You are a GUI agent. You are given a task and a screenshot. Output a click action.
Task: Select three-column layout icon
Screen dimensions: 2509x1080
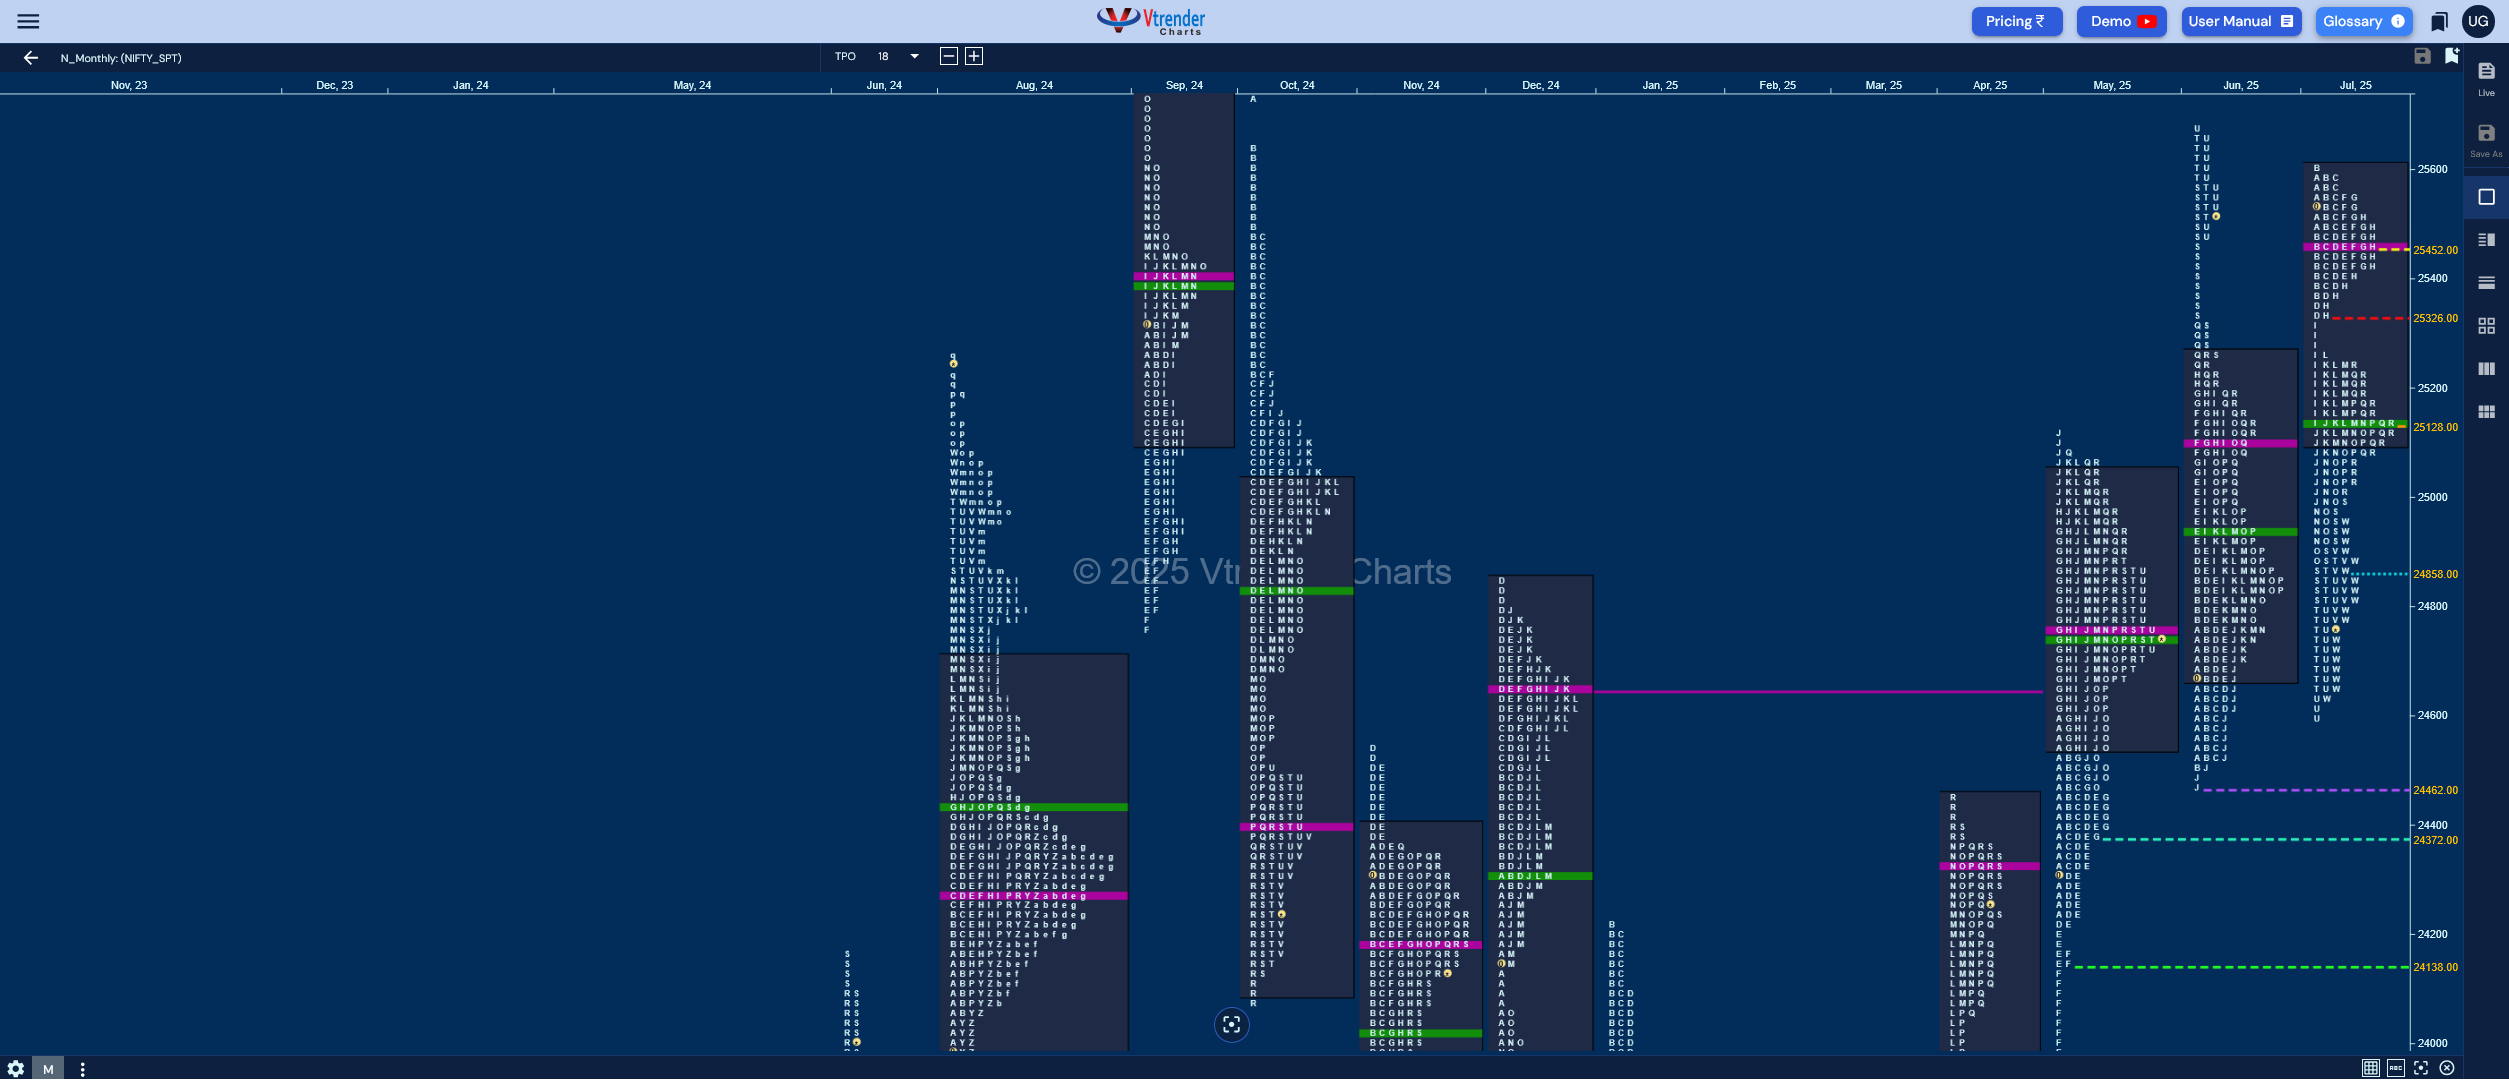click(2486, 369)
